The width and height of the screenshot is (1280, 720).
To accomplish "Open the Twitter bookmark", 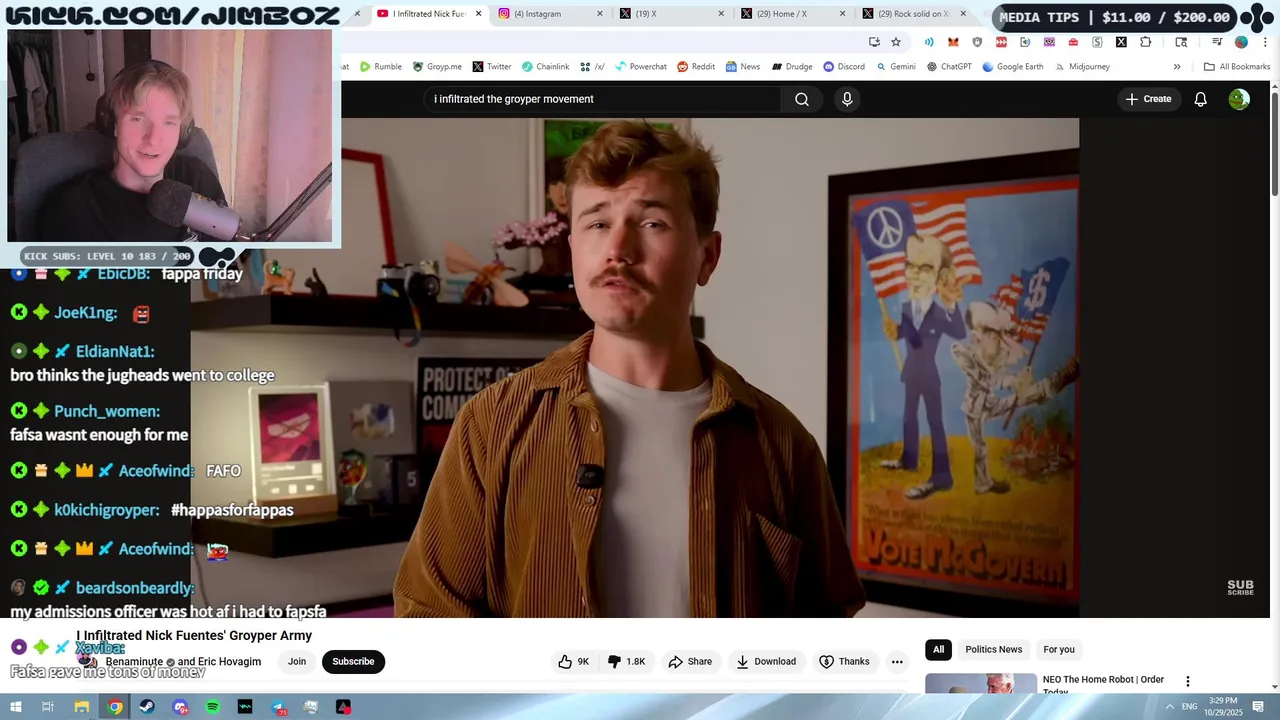I will [x=492, y=67].
